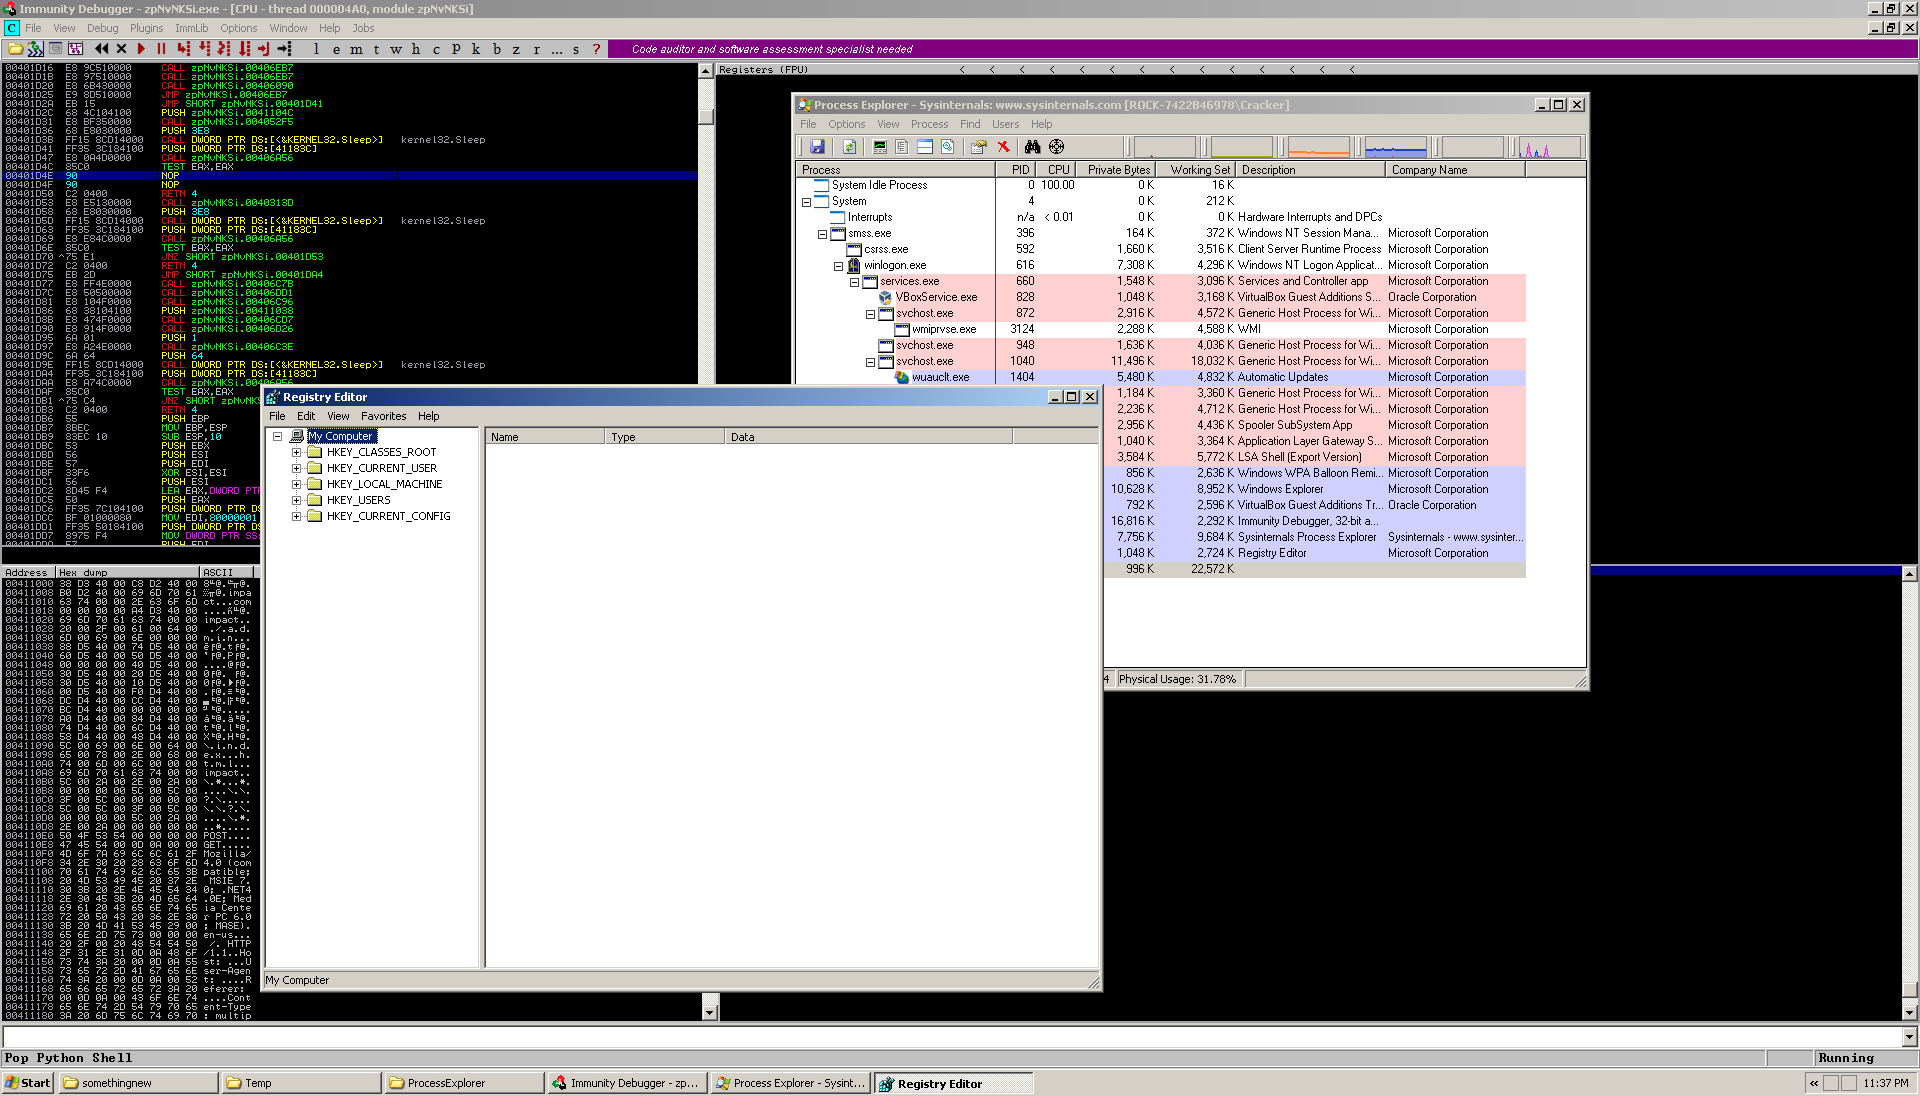The image size is (1920, 1096).
Task: Select HKEY_LOCAL_MACHINE key in Registry tree
Action: tap(384, 484)
